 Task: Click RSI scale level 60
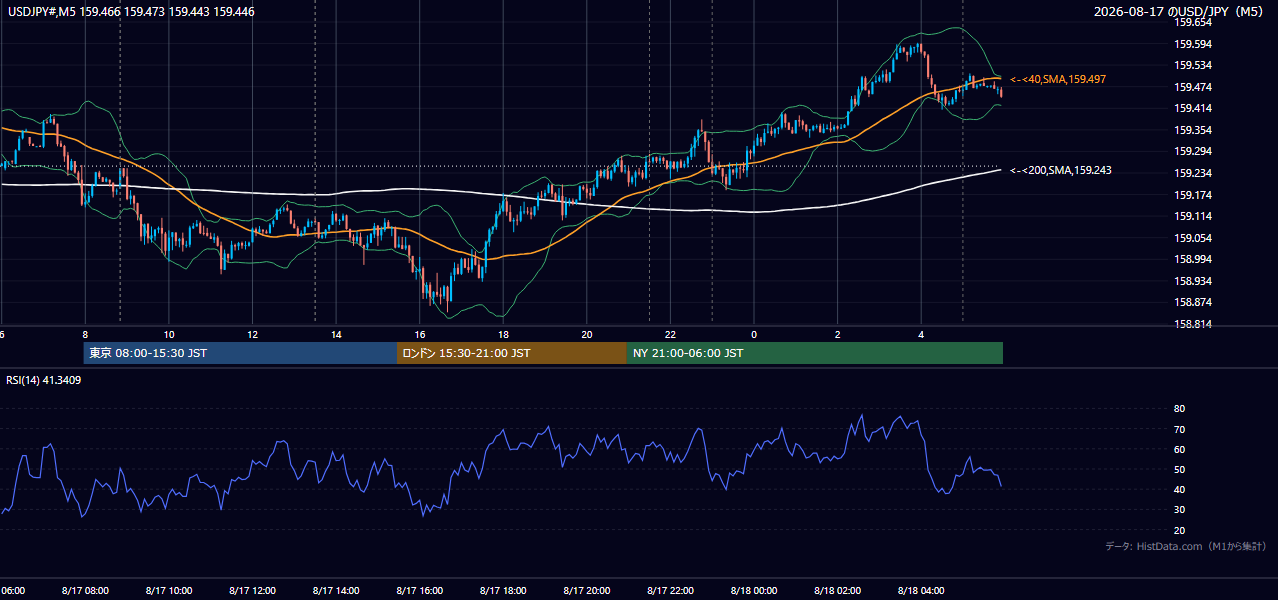[1179, 449]
